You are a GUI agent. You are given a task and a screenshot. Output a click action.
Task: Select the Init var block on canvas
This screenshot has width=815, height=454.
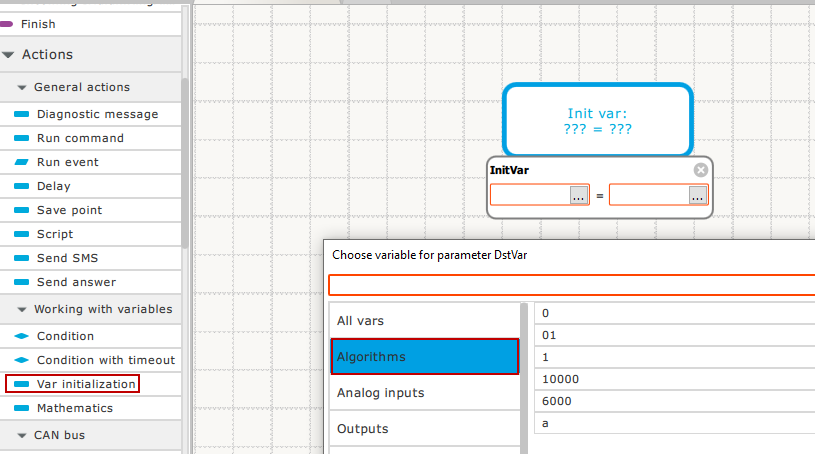(597, 120)
